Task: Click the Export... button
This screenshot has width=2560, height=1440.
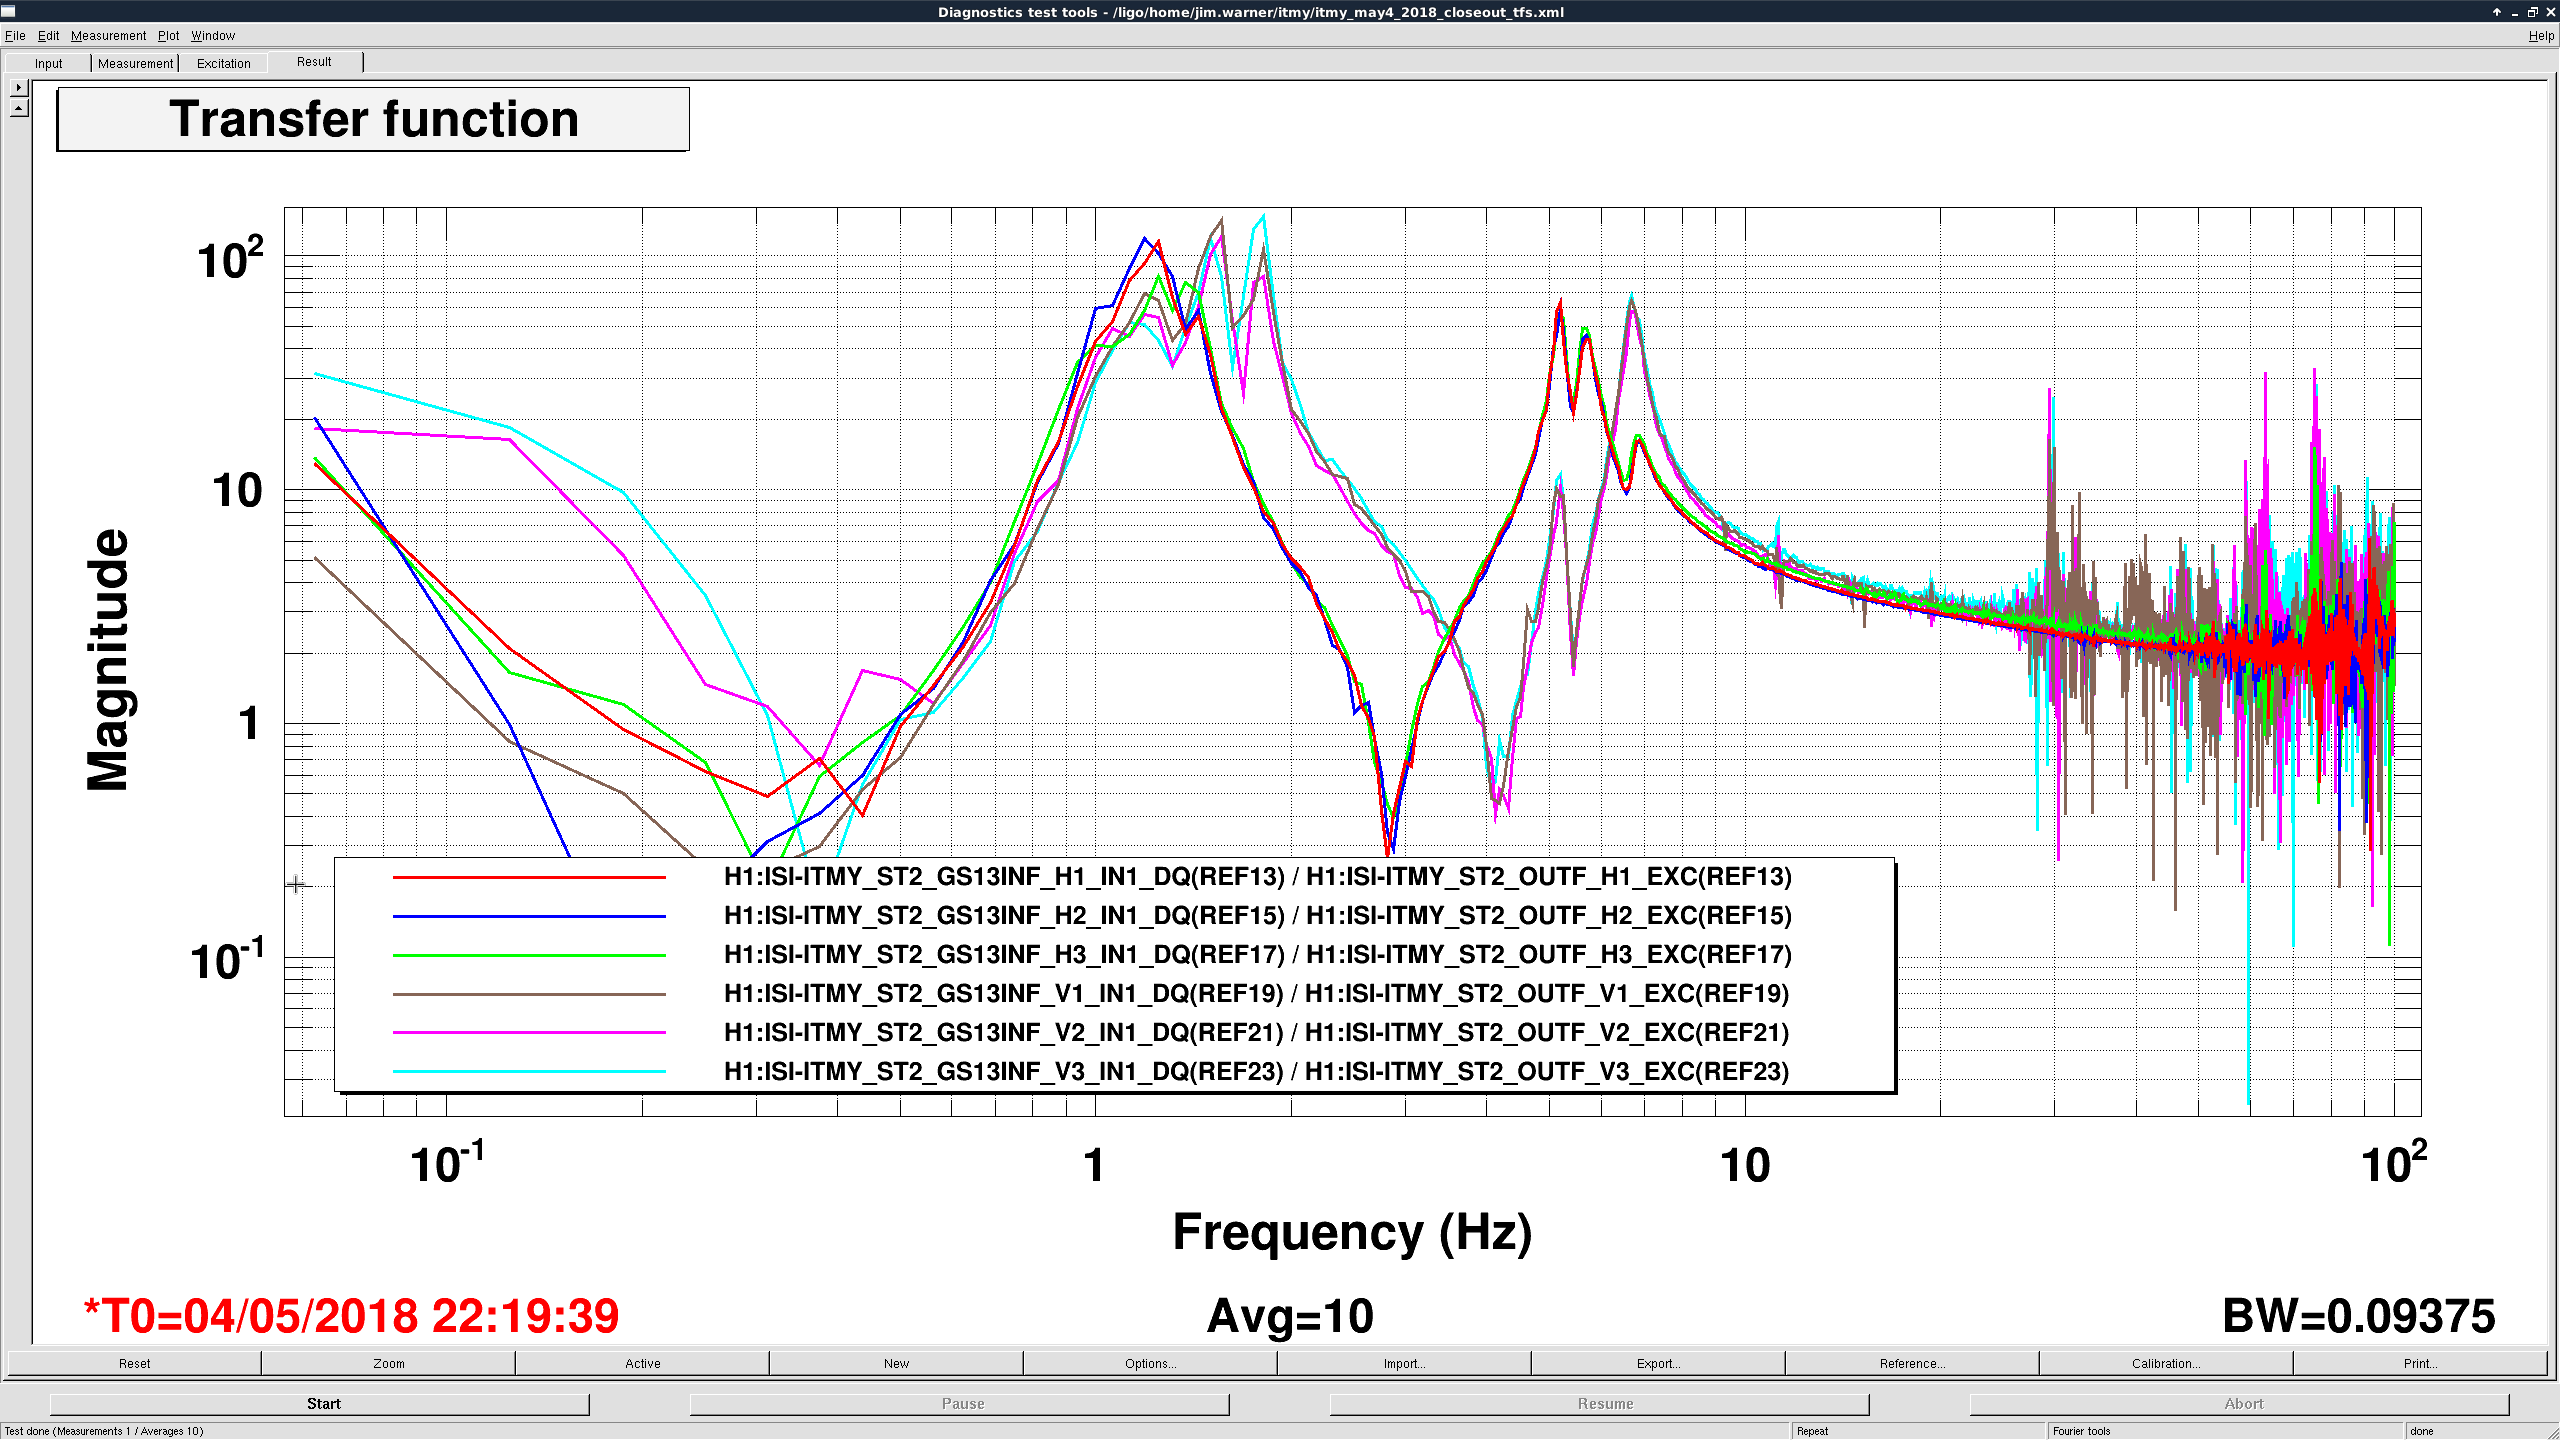Action: tap(1658, 1364)
